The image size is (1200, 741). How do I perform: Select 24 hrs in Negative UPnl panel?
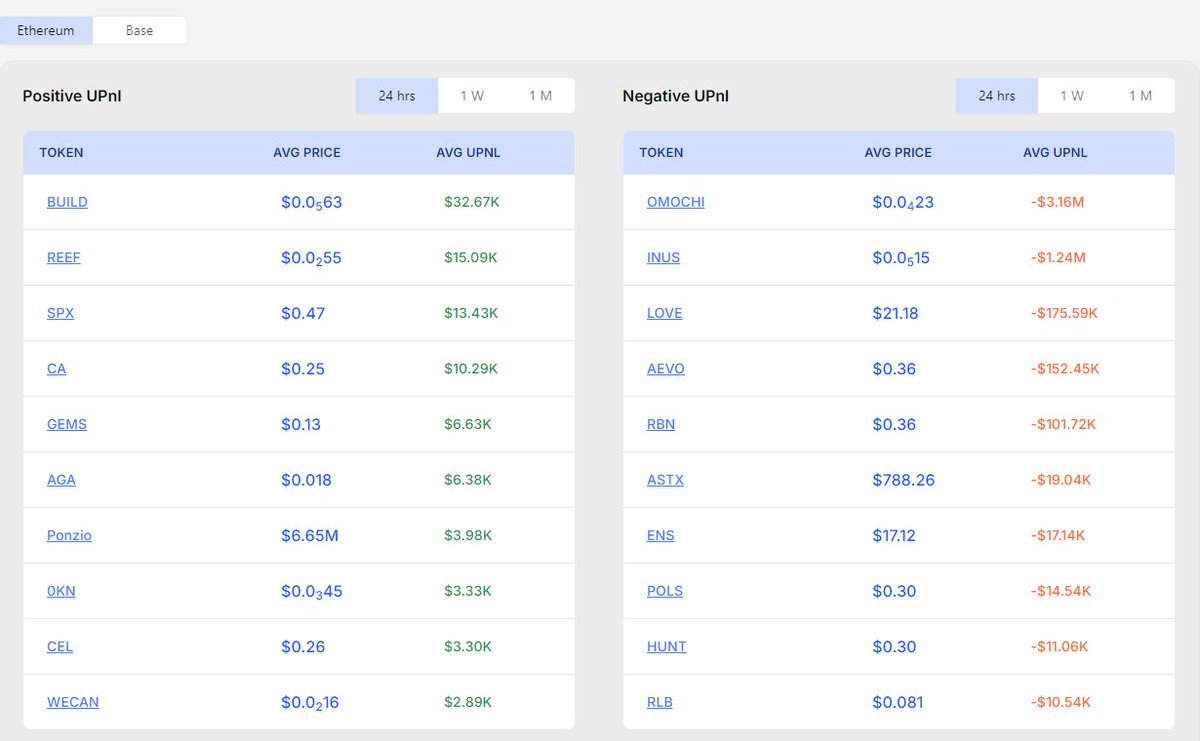click(997, 96)
